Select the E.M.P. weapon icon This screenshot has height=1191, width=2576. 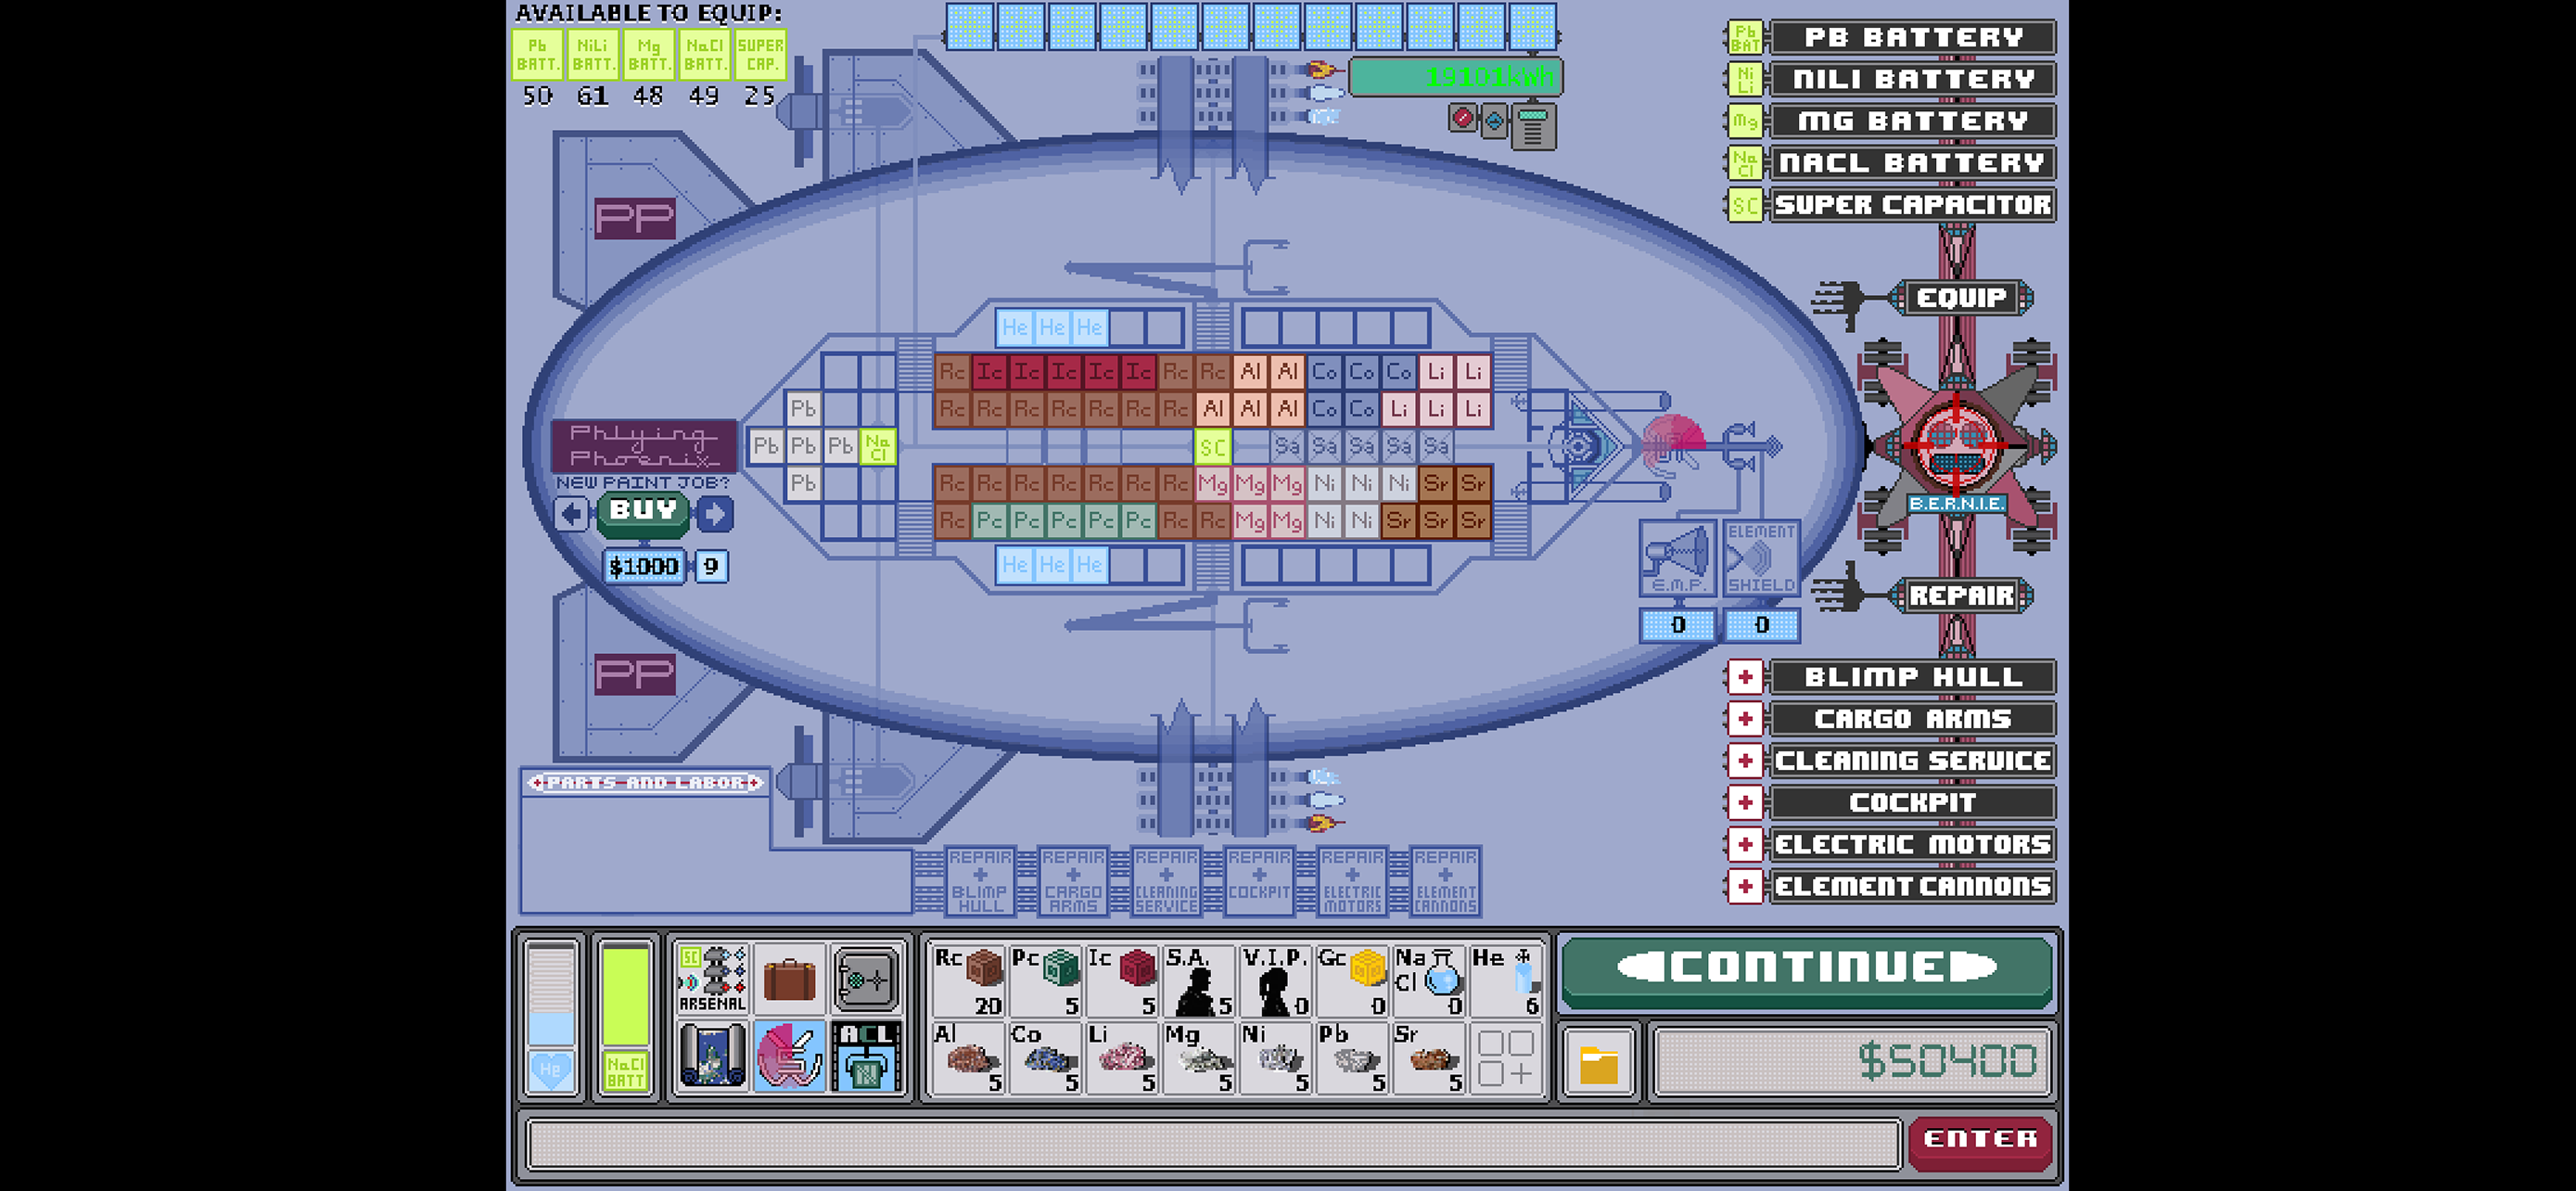[1677, 558]
